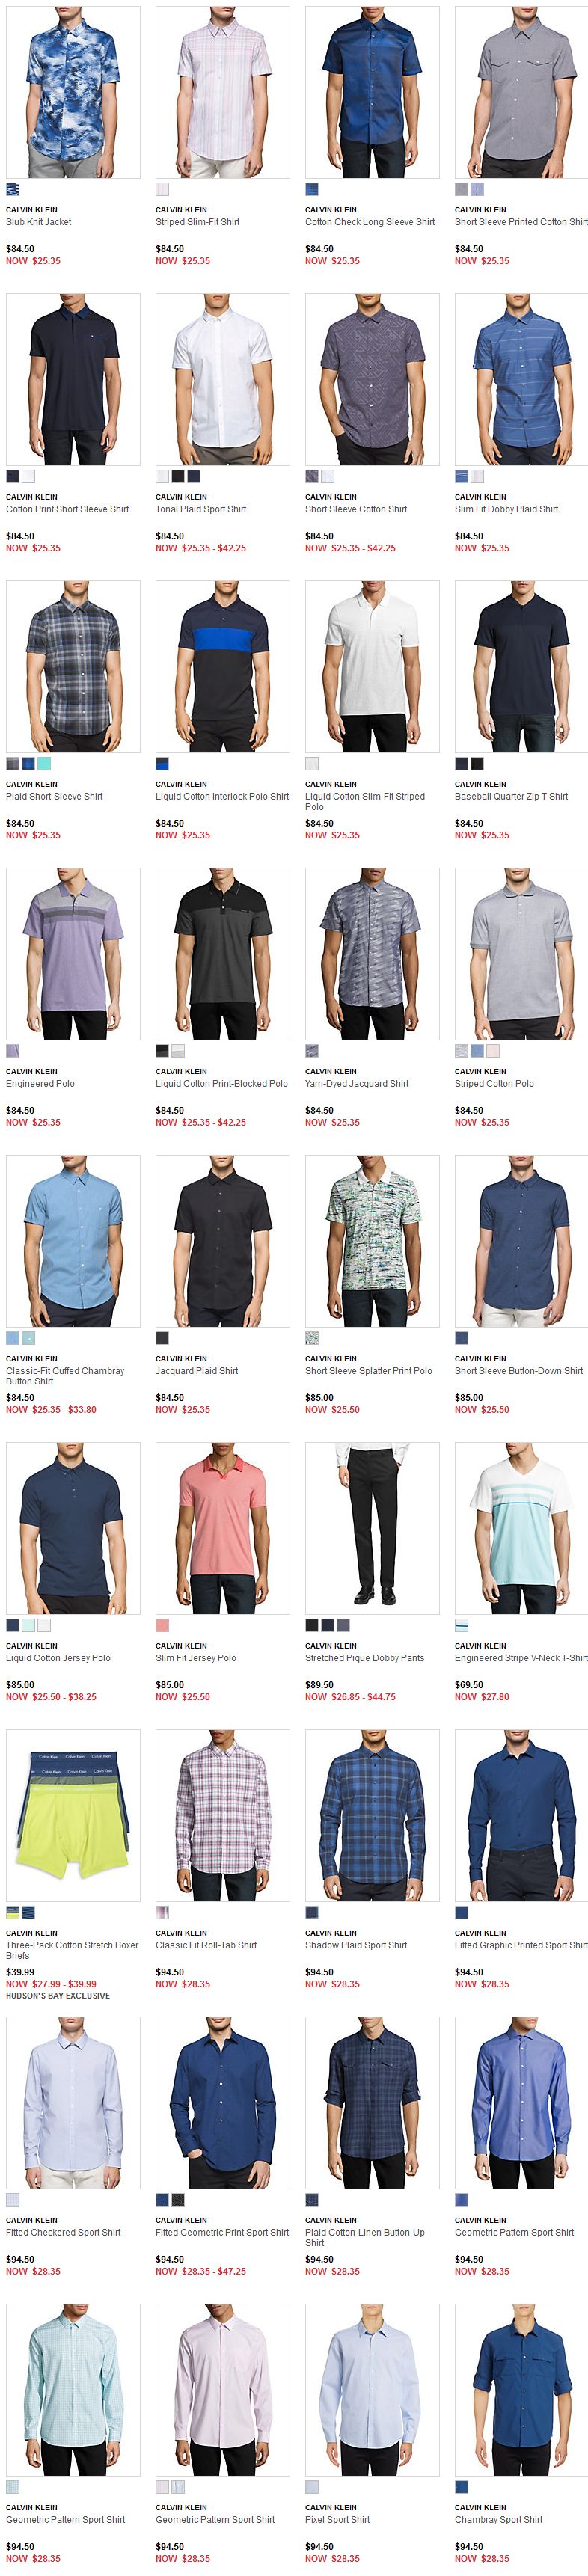The image size is (588, 2576).
Task: Open Fitted Checkered Sport Shirt link
Action: click(x=63, y=2232)
